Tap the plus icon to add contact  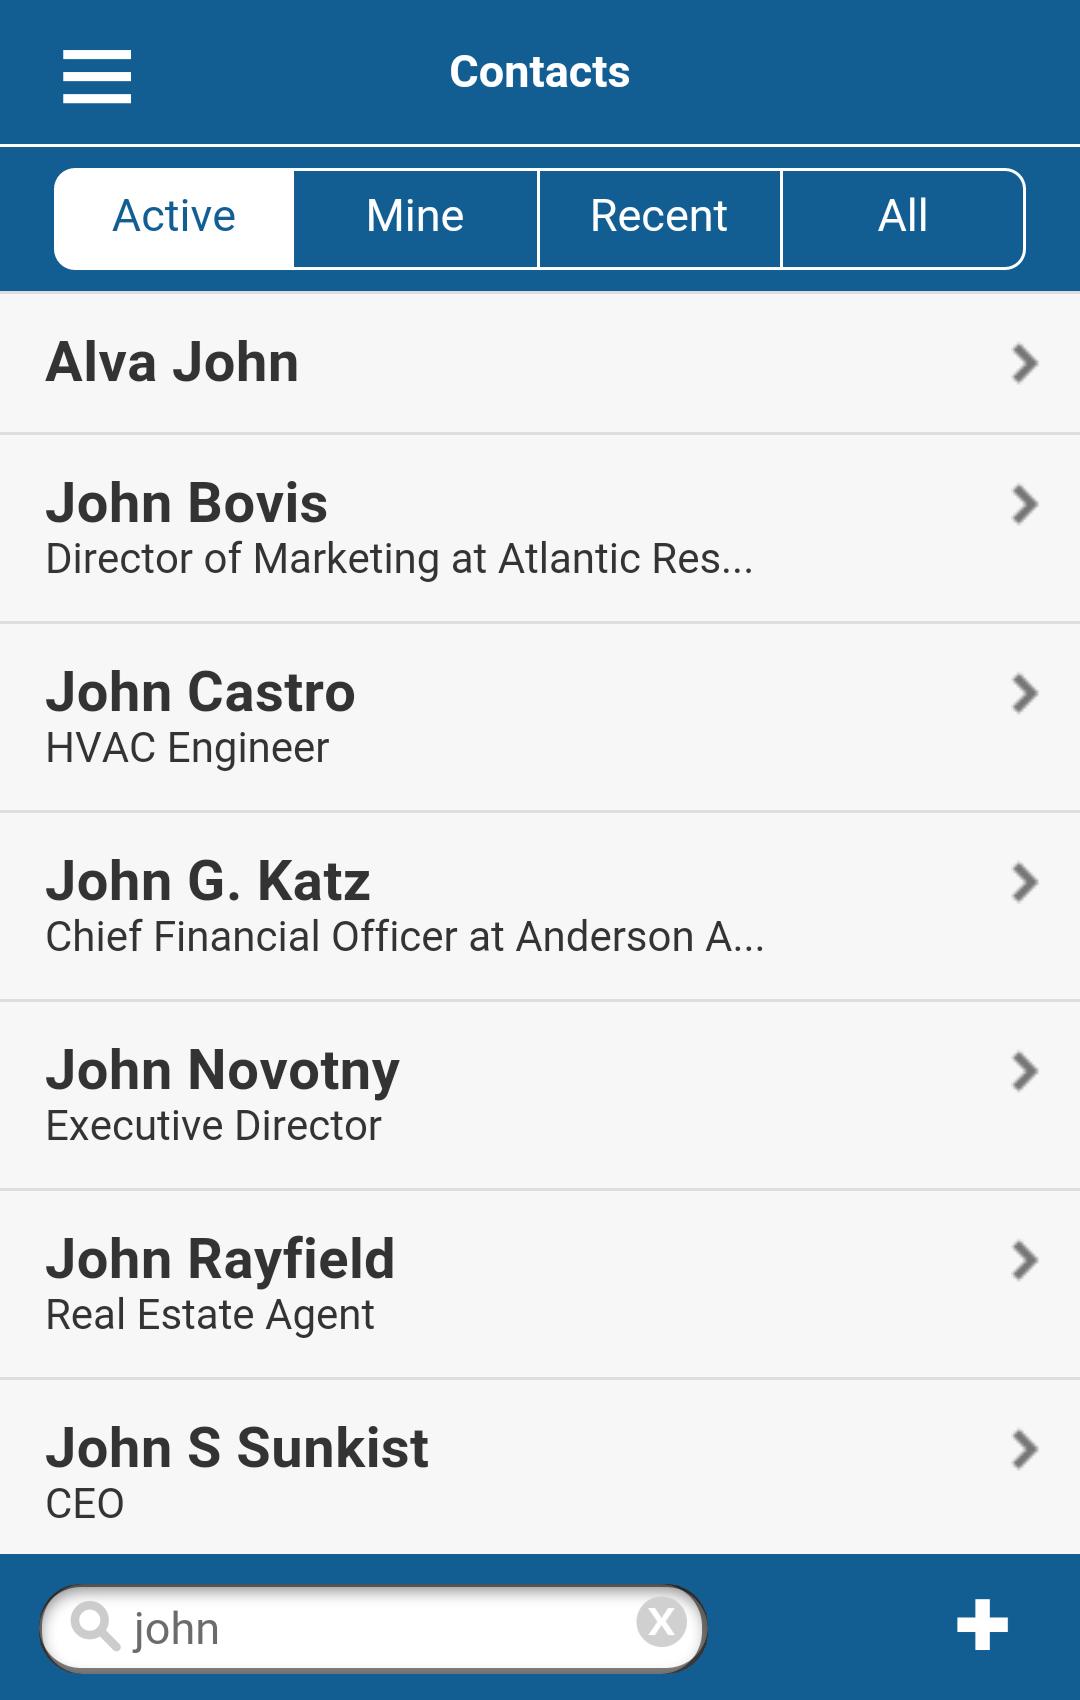pyautogui.click(x=982, y=1624)
